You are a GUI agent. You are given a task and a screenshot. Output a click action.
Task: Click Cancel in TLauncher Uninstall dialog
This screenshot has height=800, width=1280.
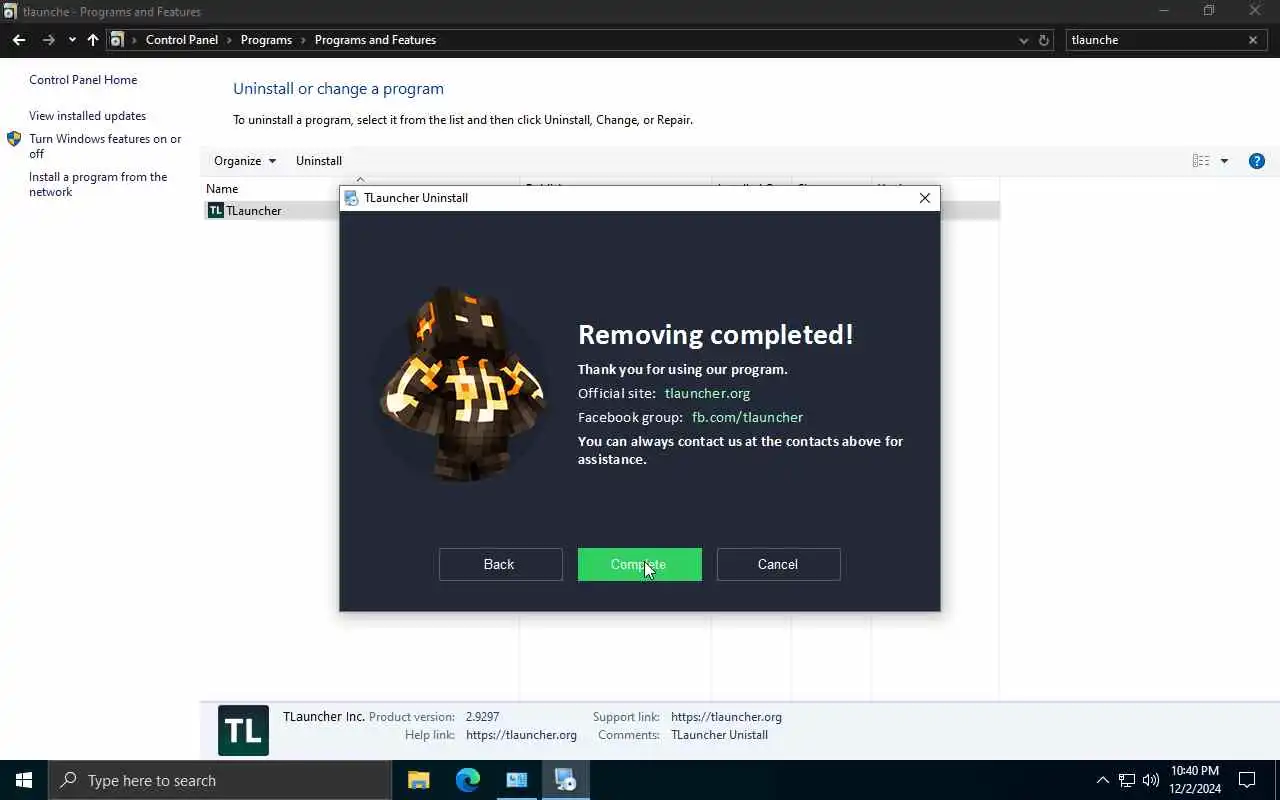point(778,564)
